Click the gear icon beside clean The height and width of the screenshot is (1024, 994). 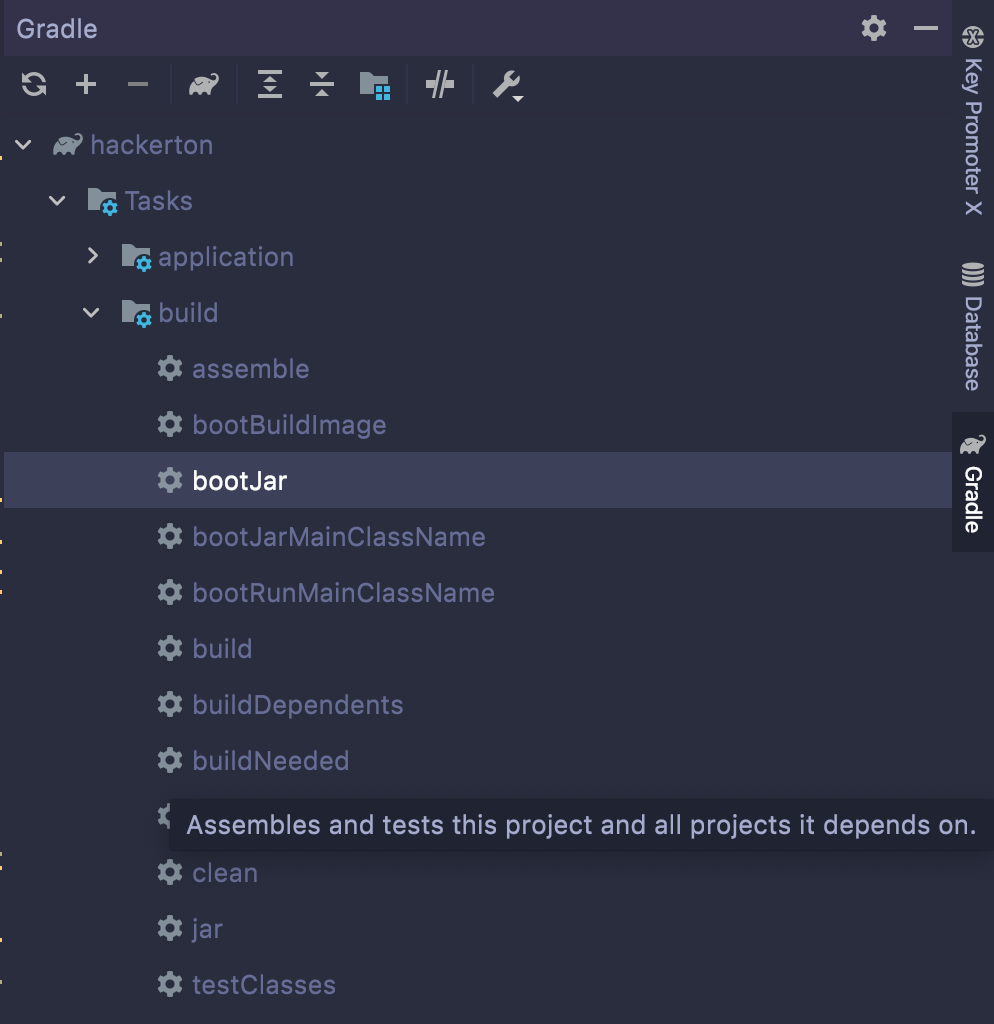[x=170, y=872]
